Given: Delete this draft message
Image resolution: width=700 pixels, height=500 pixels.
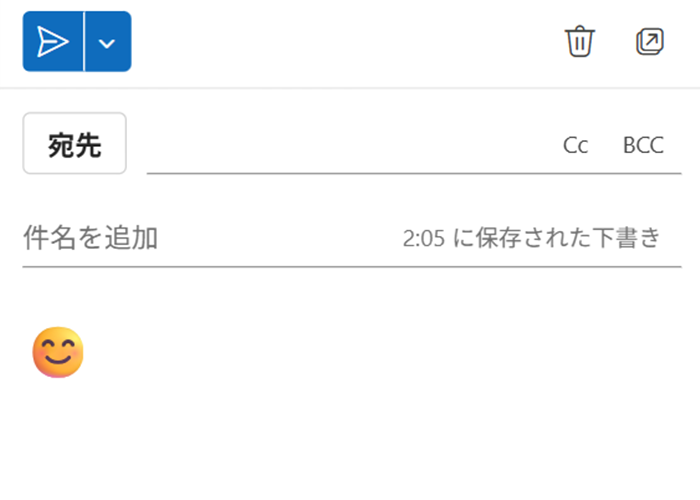Looking at the screenshot, I should point(580,42).
